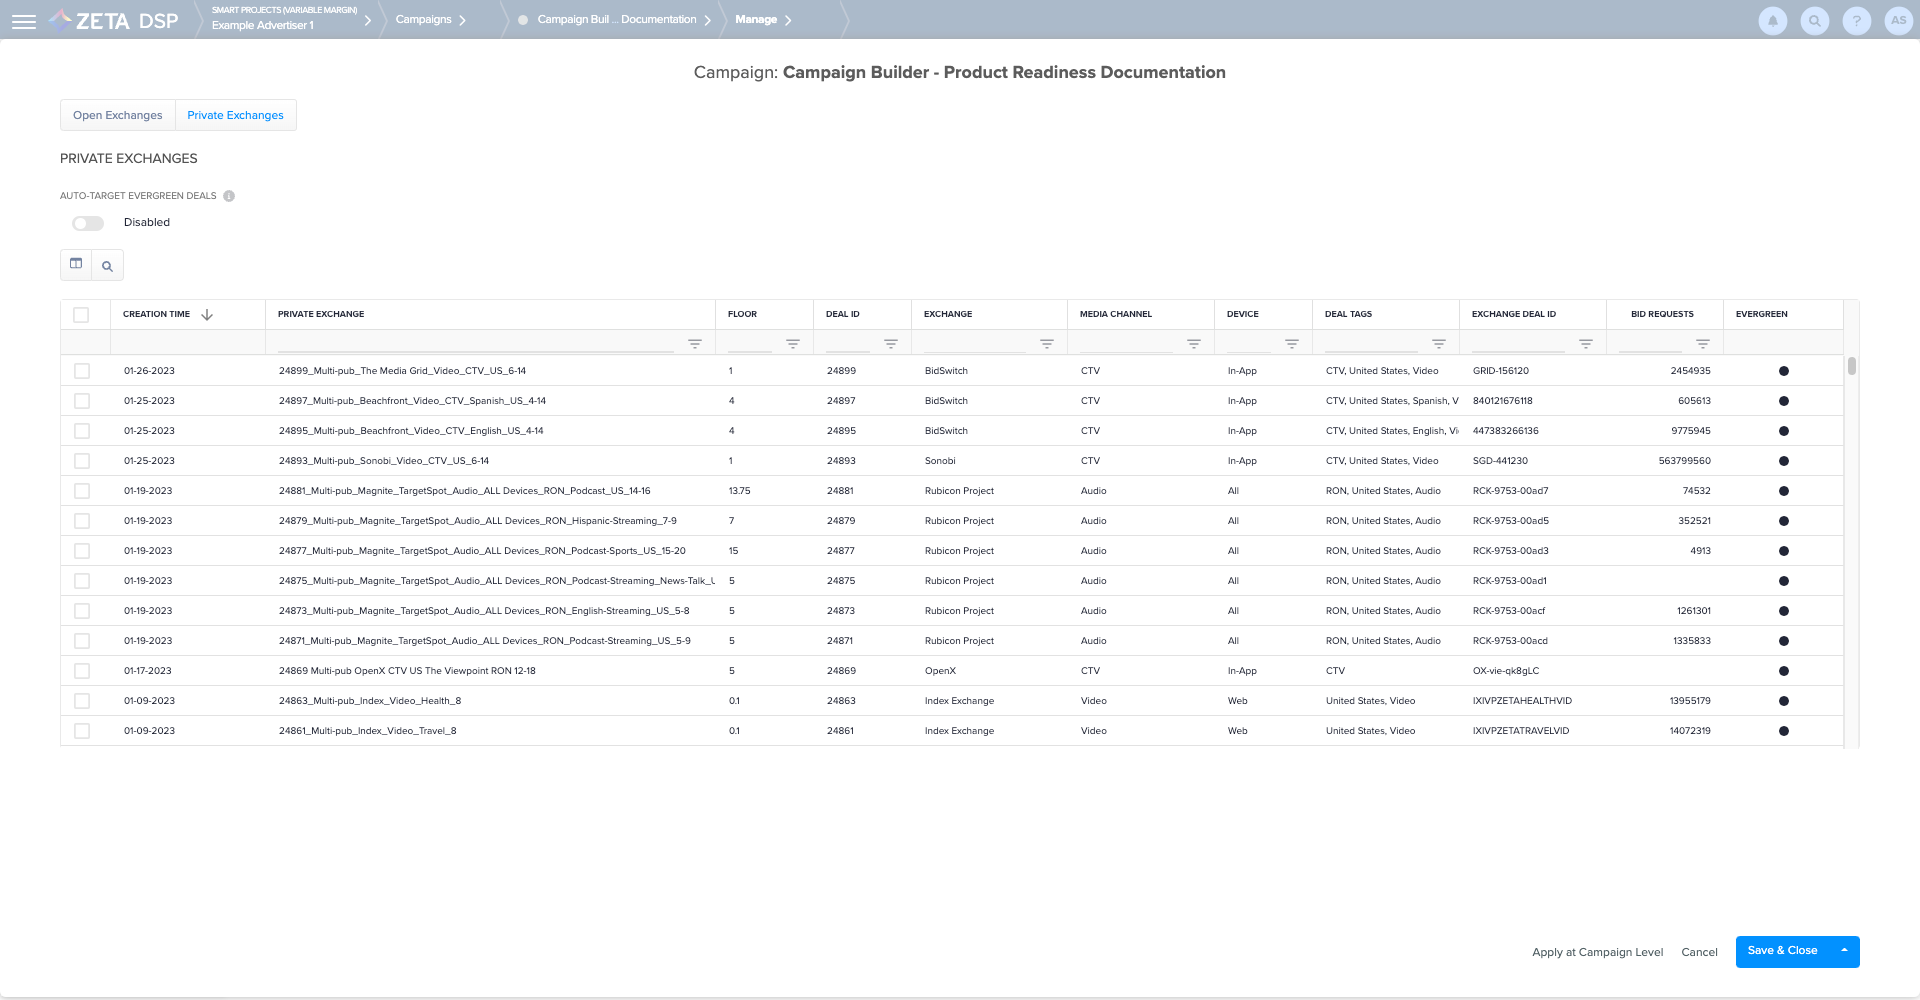
Task: Click the Cancel link
Action: 1699,952
